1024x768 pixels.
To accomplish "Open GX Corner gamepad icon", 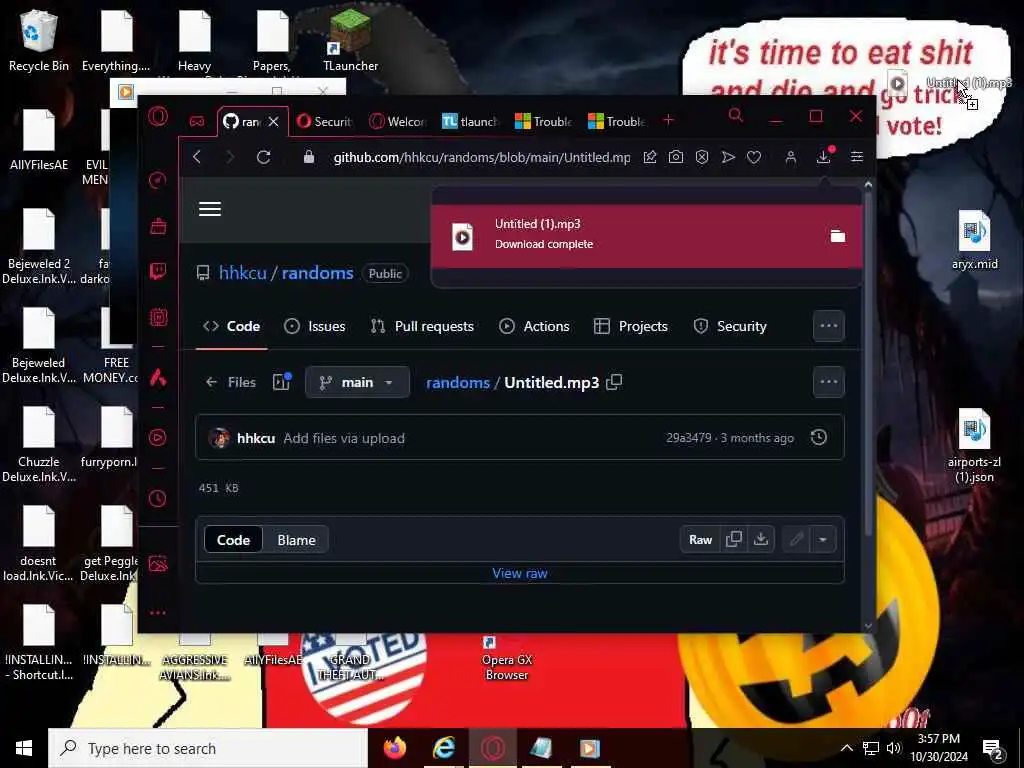I will [197, 121].
